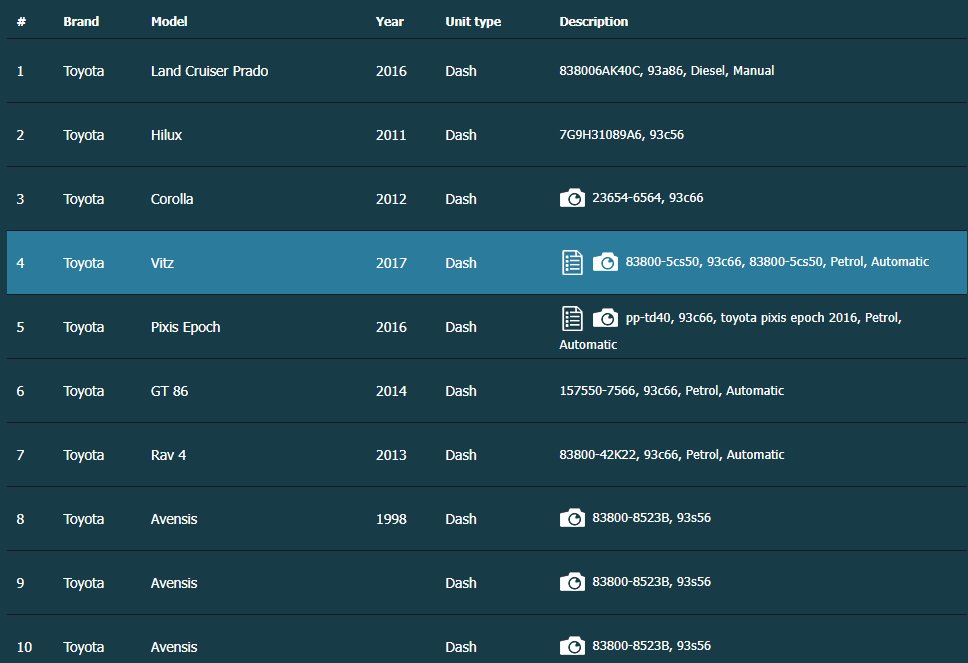Click description 838006AK40C, 93a86, Diesel, Manual
The width and height of the screenshot is (968, 663).
click(667, 70)
